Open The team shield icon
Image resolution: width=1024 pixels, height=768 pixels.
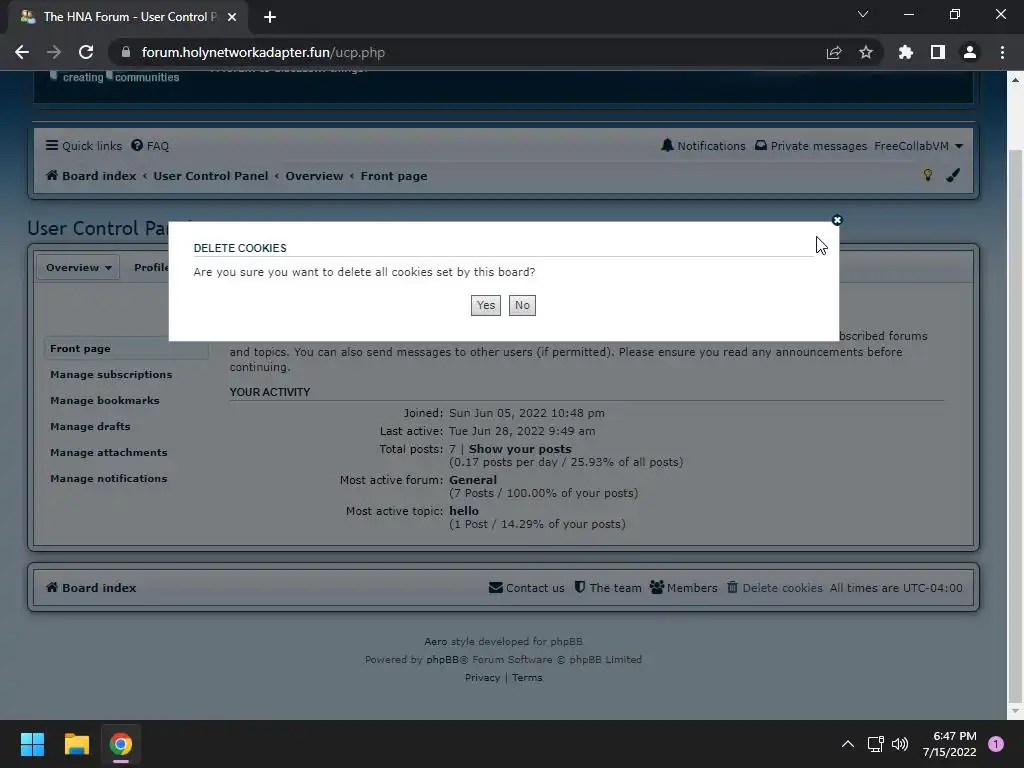click(x=579, y=587)
